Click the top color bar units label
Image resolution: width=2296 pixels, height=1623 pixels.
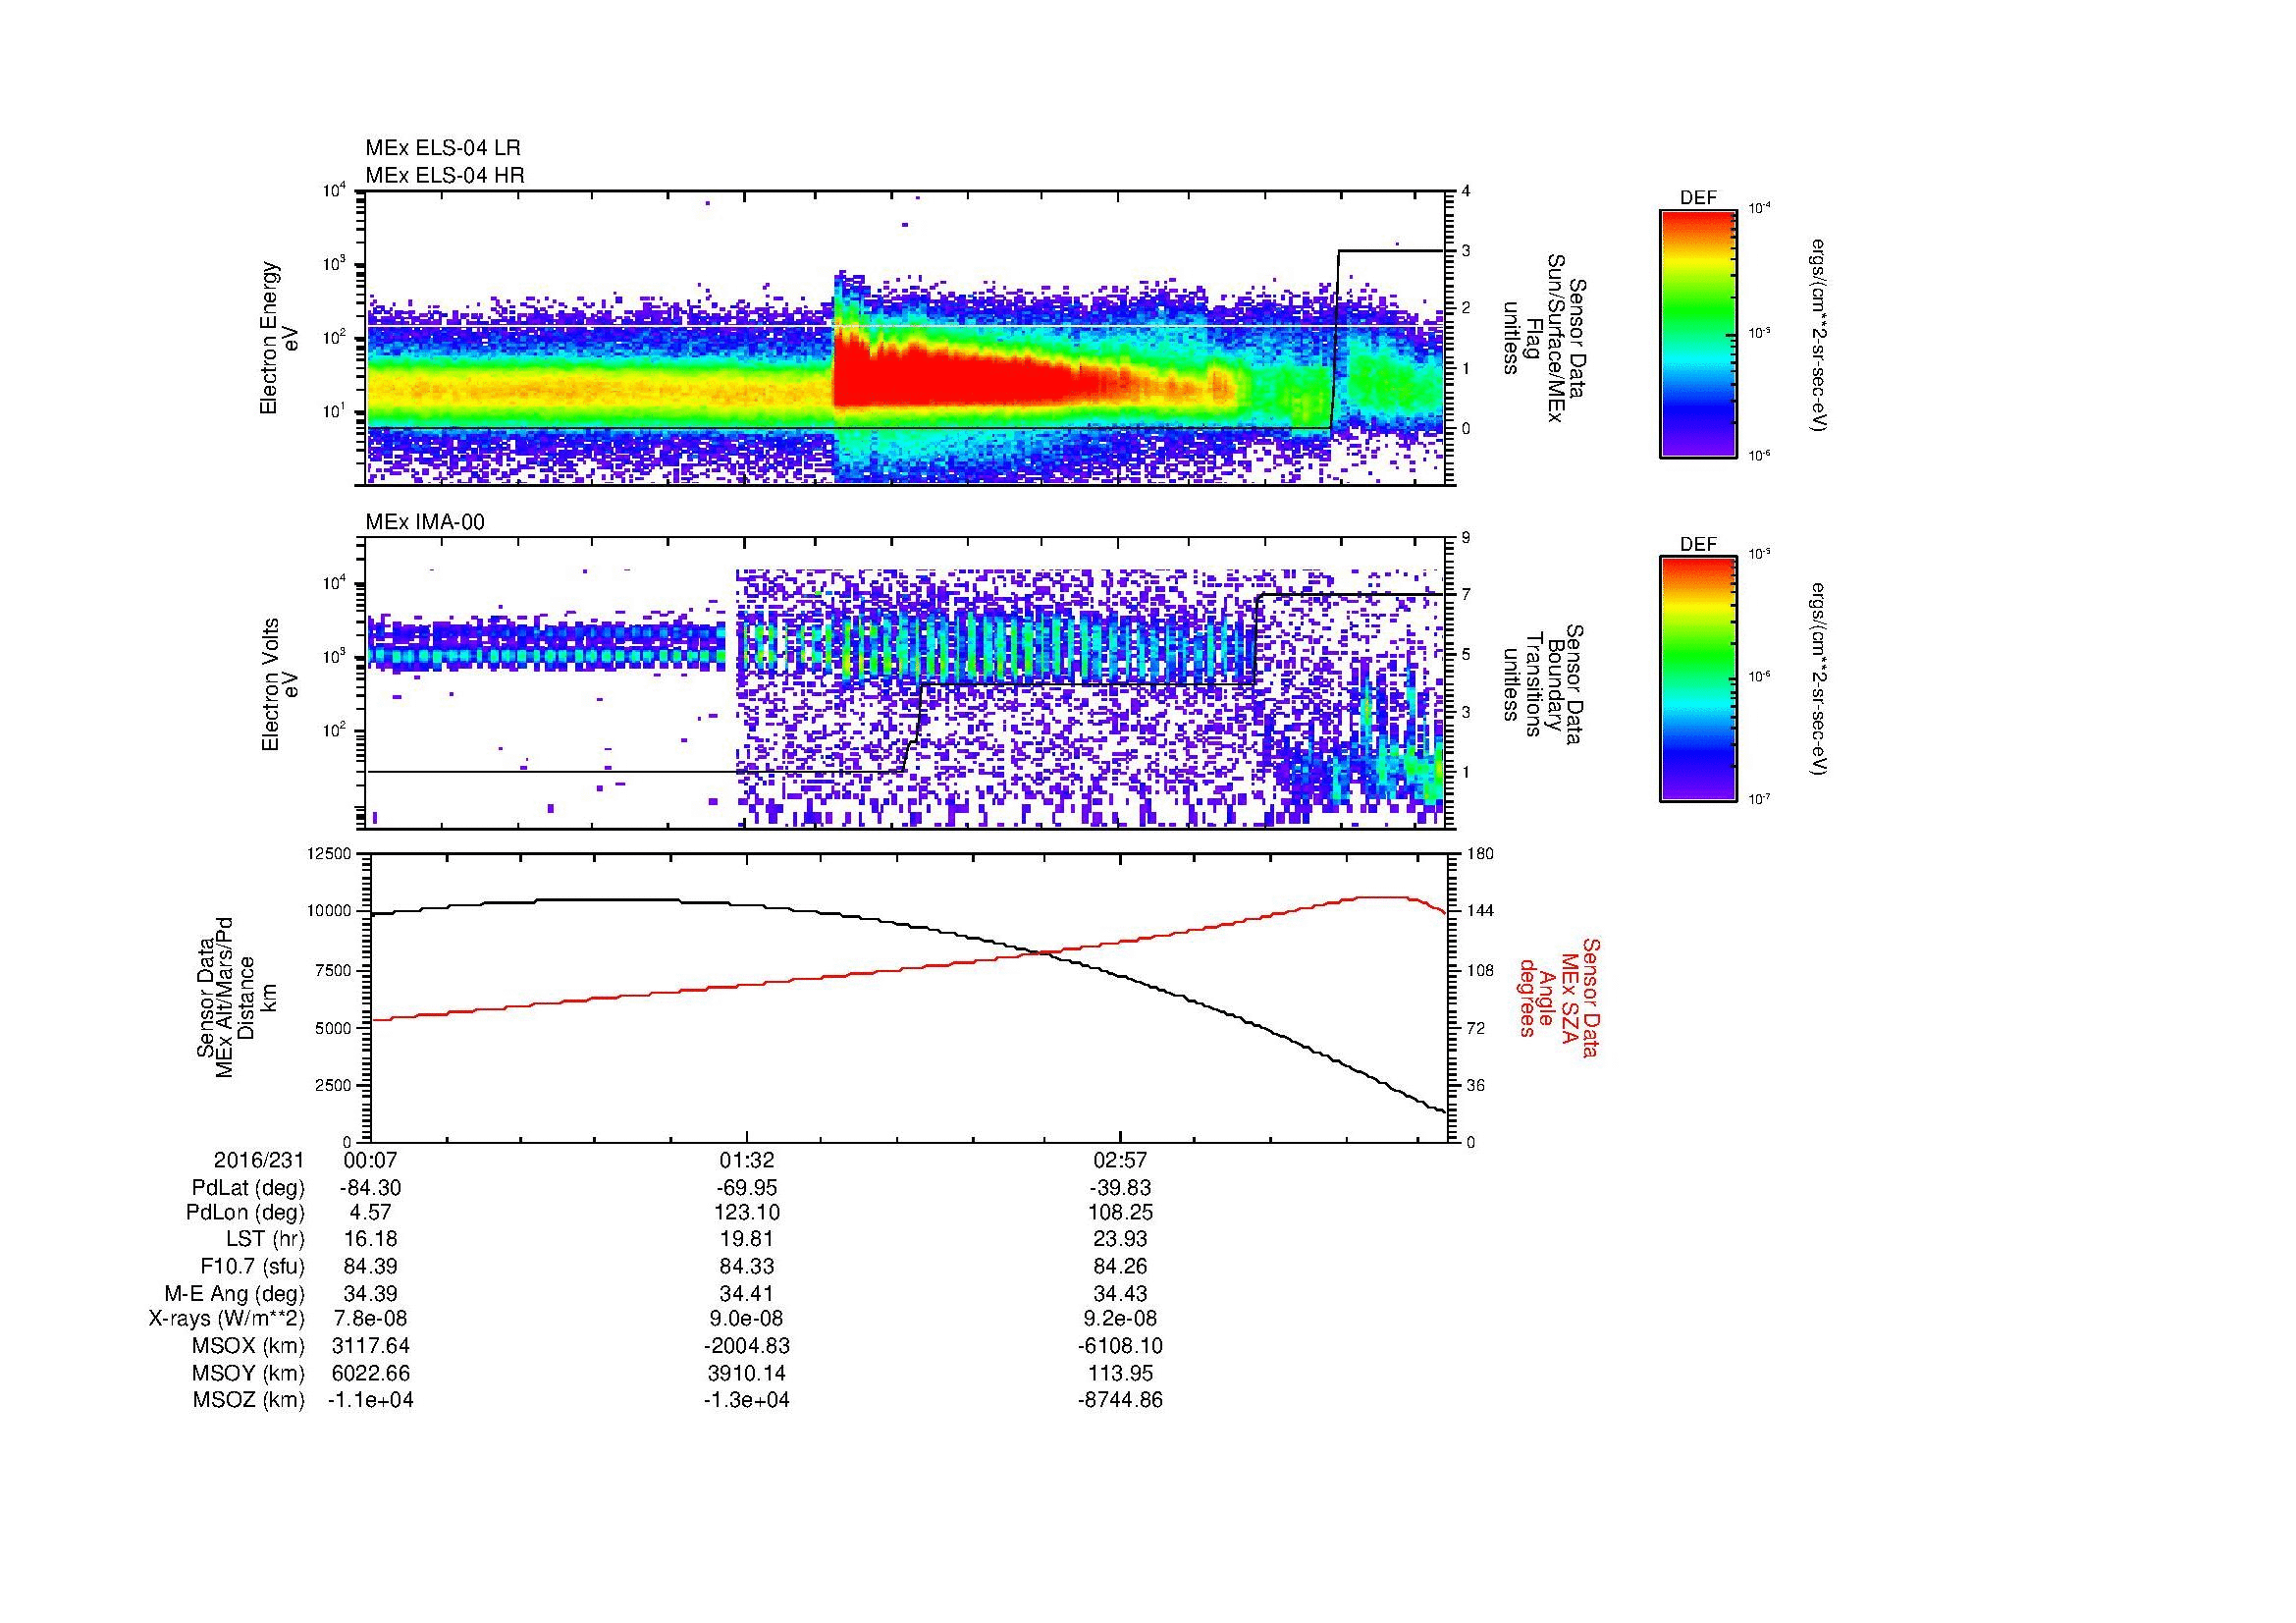(x=1819, y=335)
